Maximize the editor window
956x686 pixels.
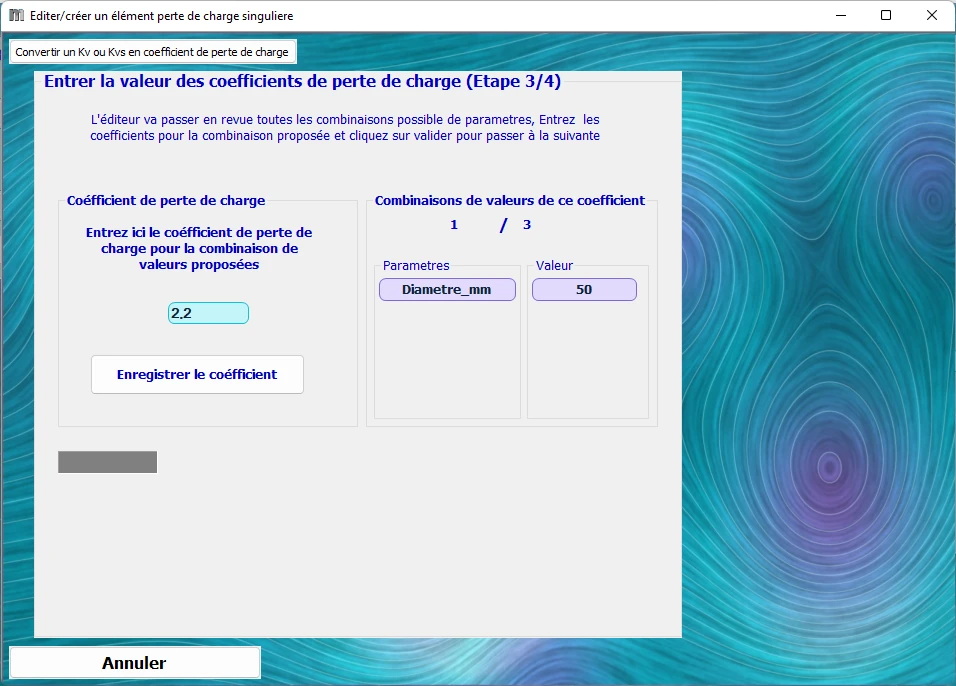886,15
